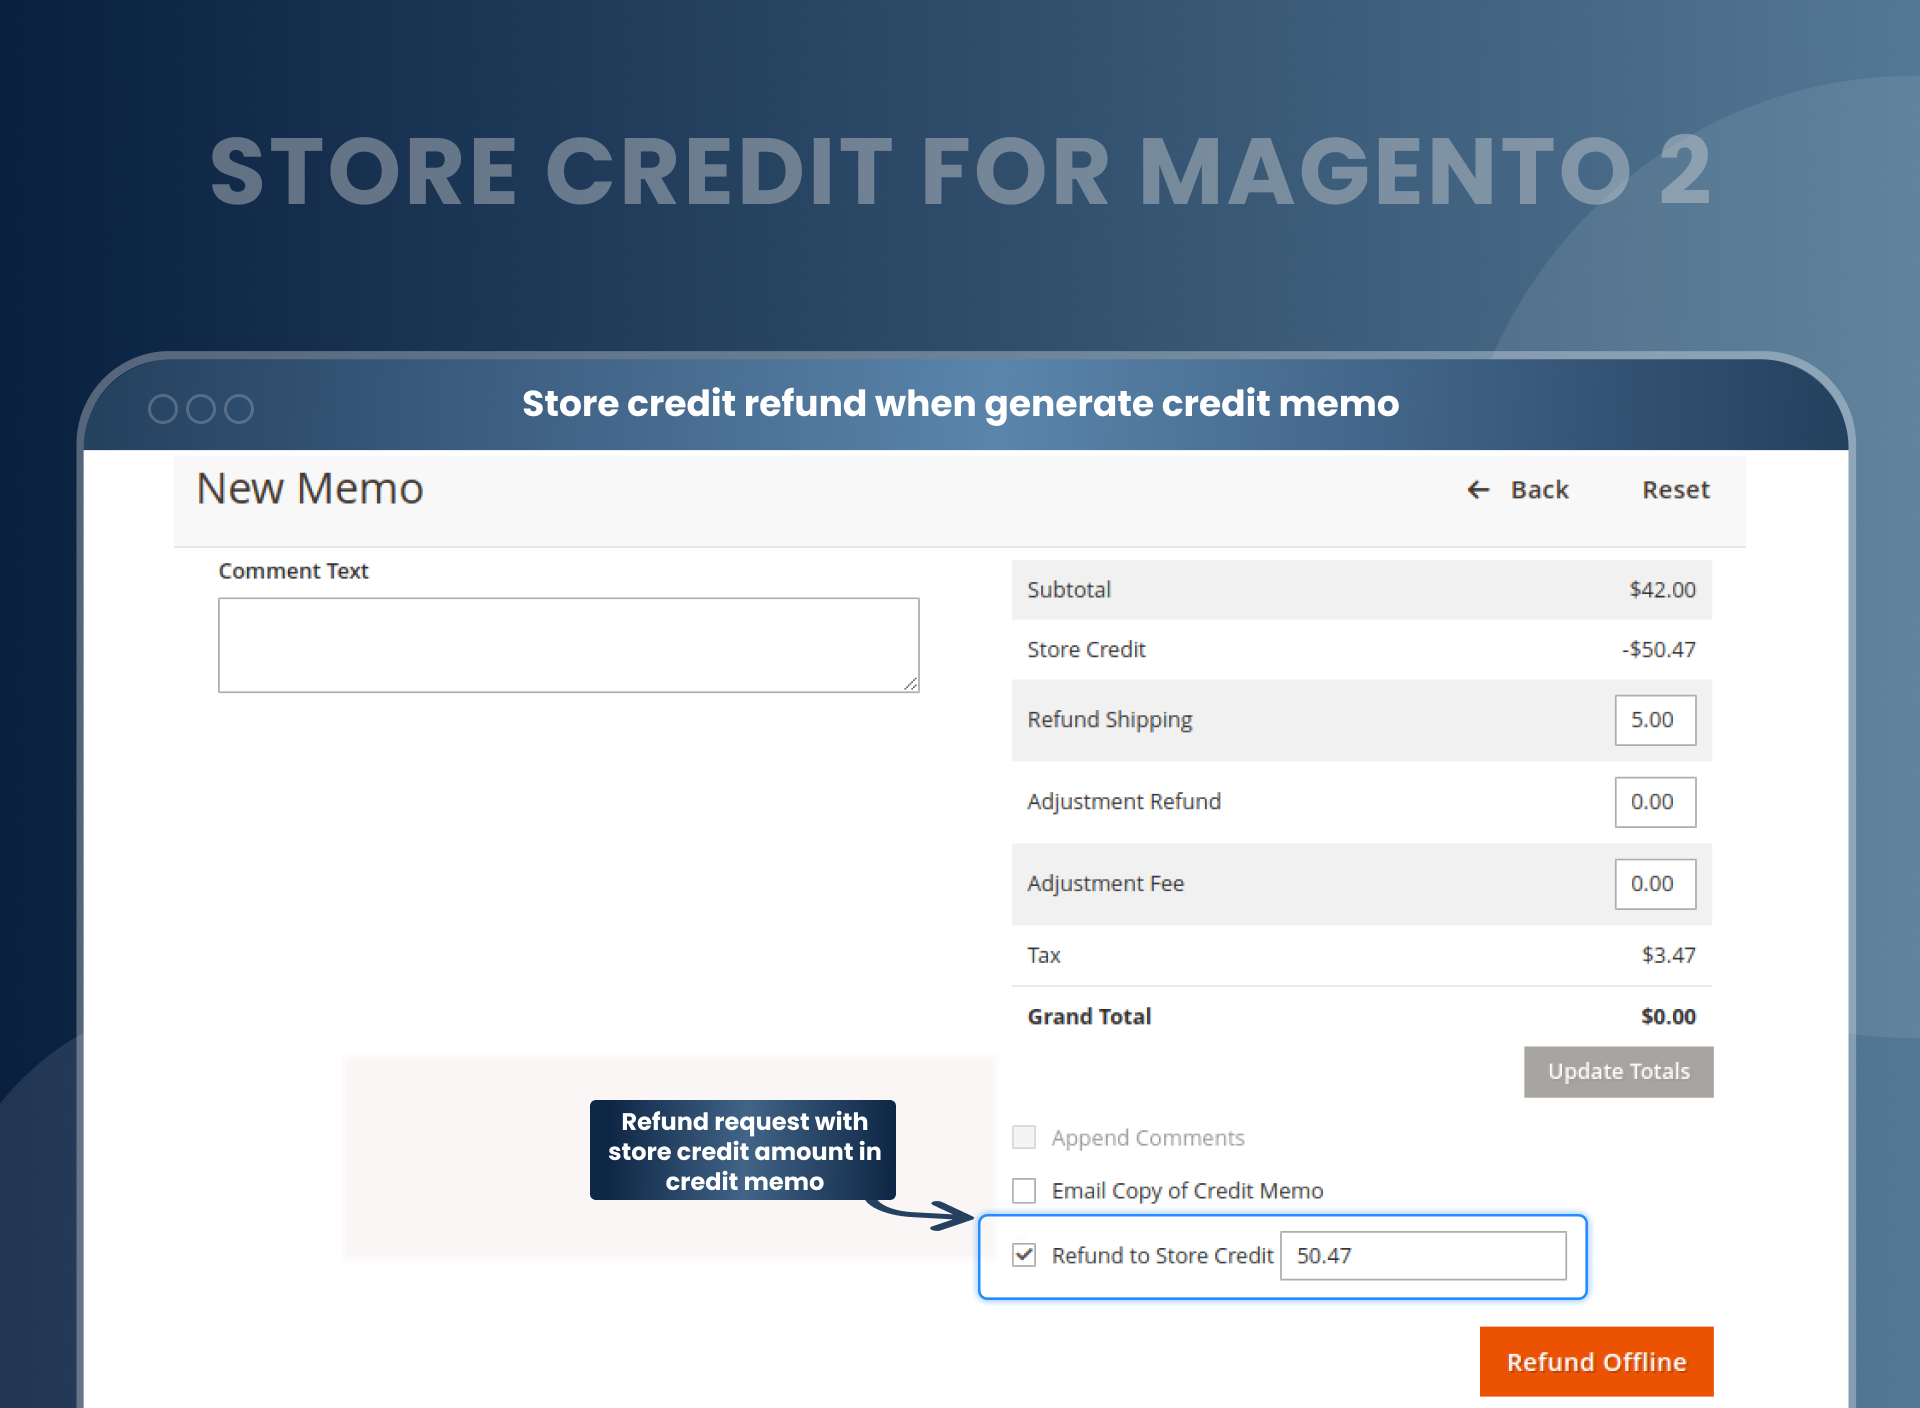The image size is (1920, 1408).
Task: Toggle the Append Comments checkbox
Action: (x=1023, y=1137)
